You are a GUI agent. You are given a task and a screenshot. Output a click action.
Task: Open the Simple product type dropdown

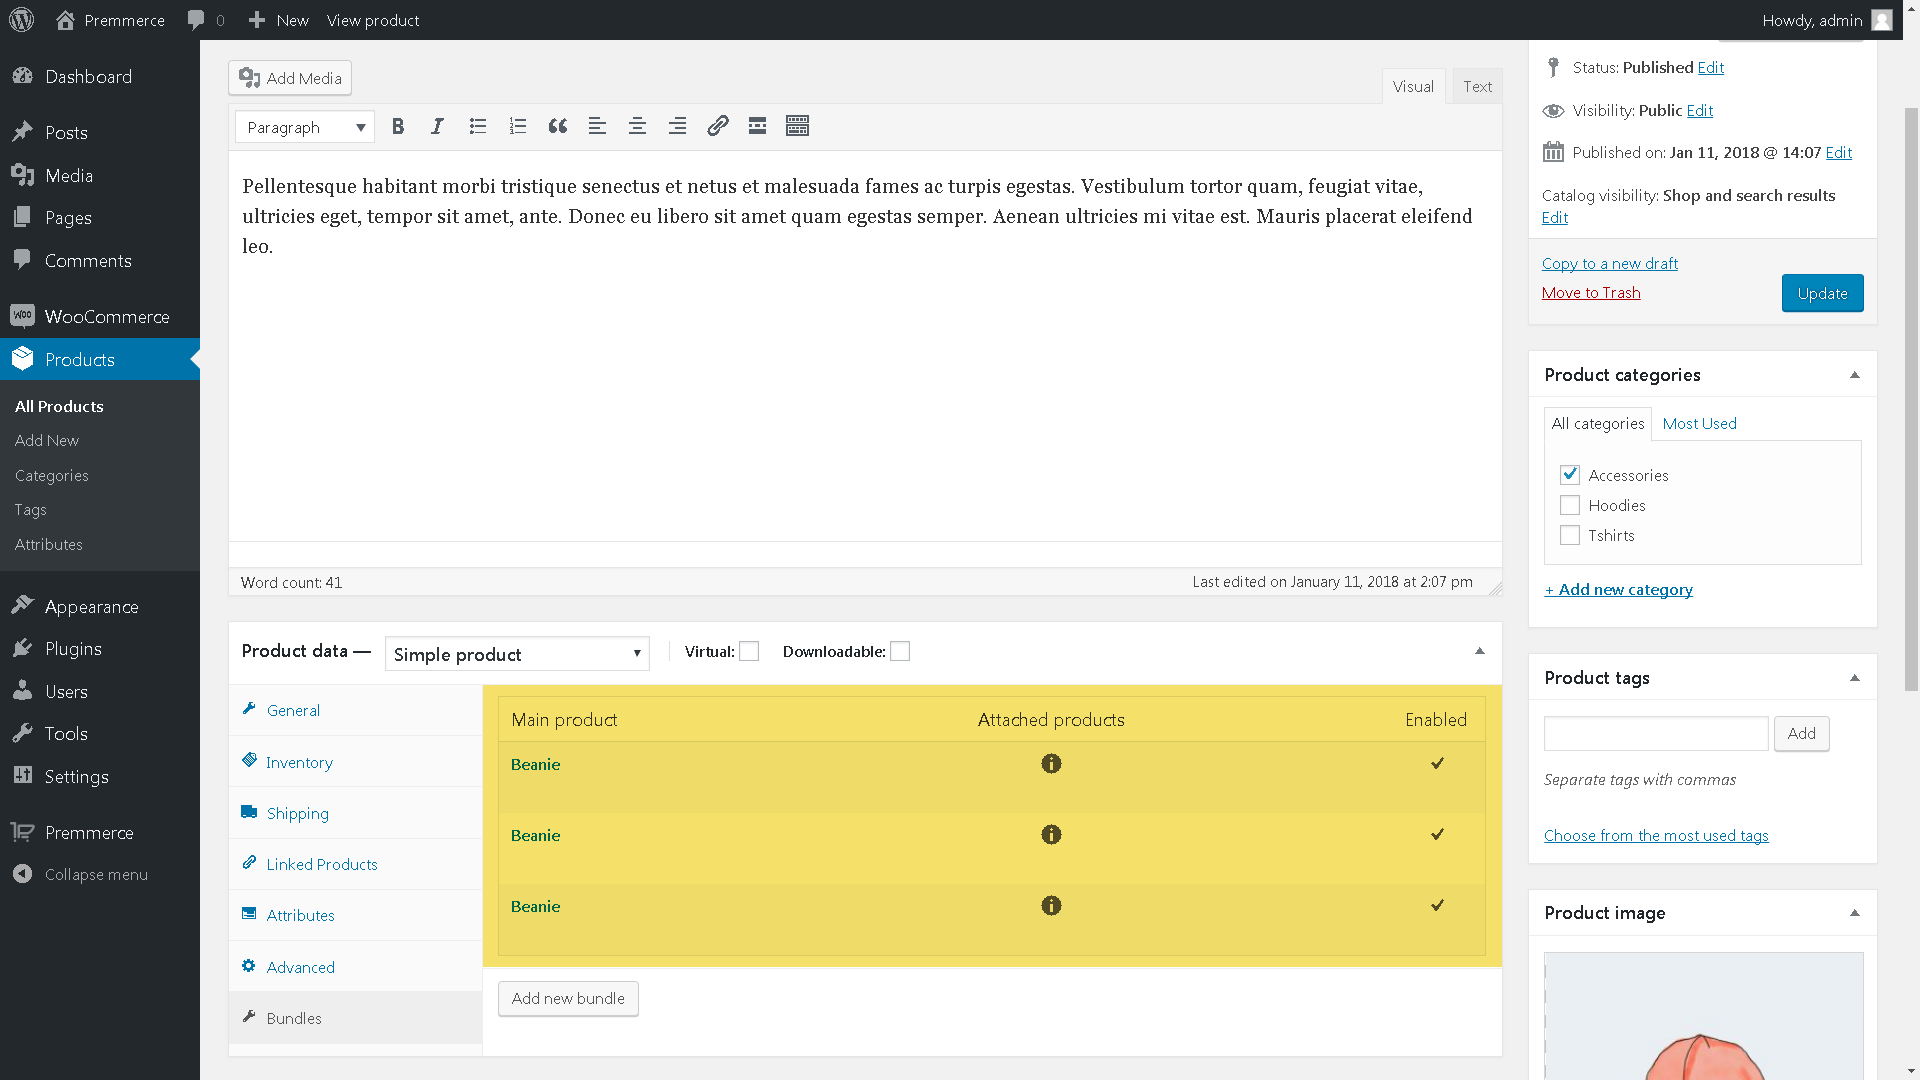[x=517, y=654]
